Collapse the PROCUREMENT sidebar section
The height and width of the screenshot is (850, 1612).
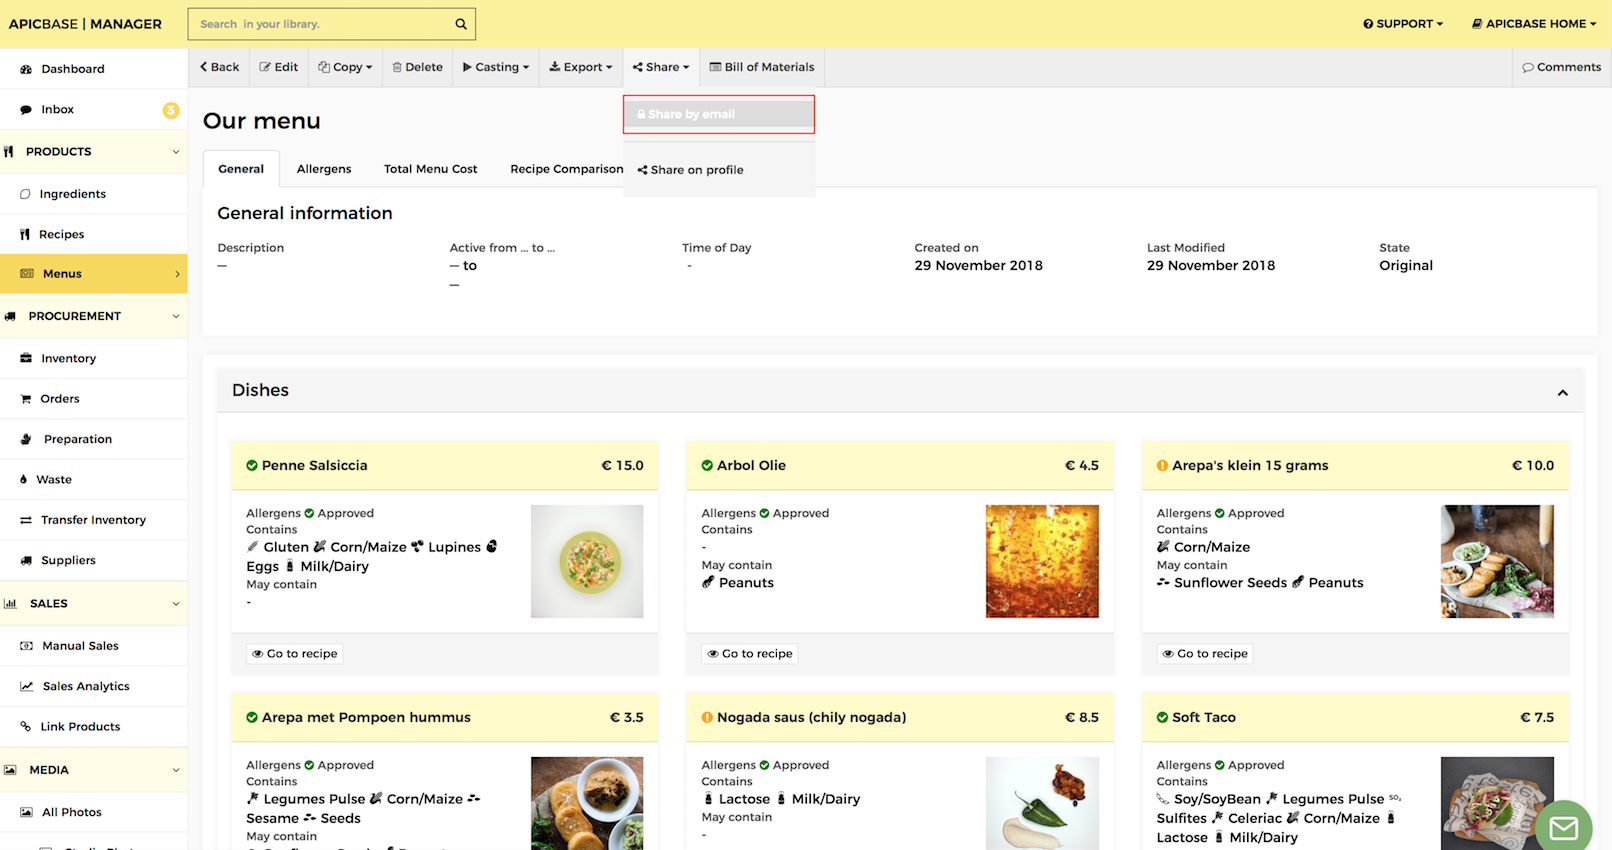pos(93,316)
